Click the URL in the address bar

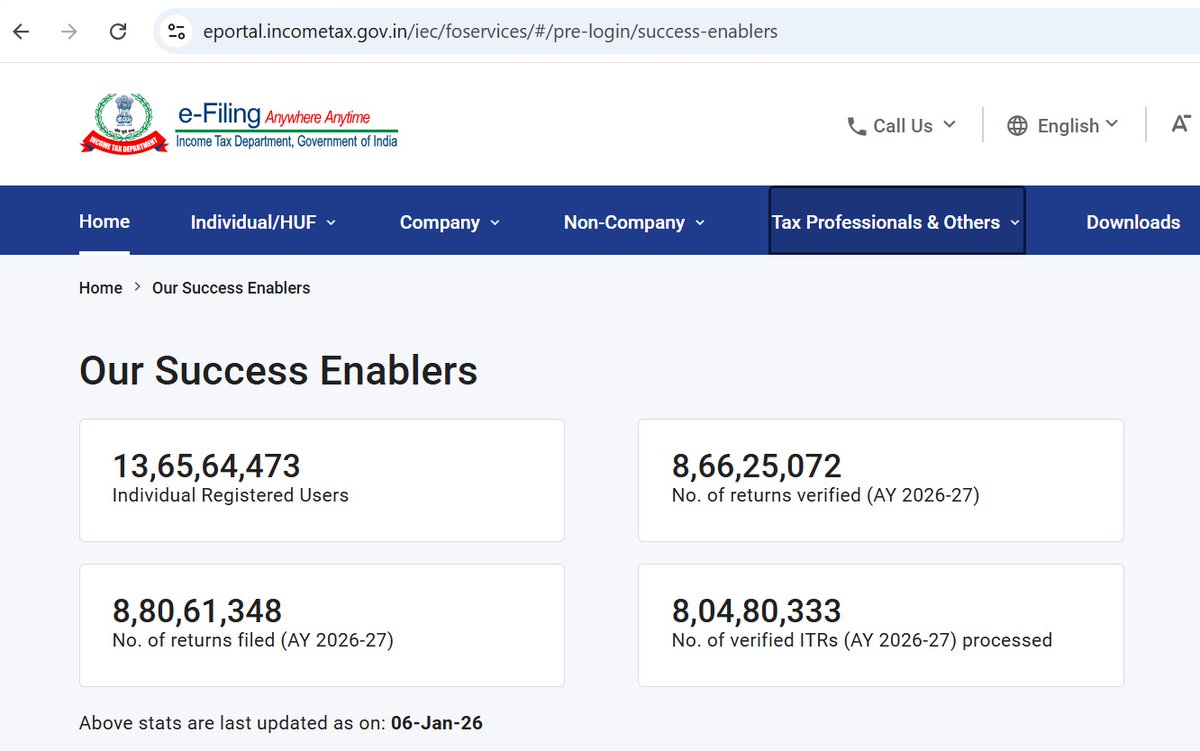point(490,31)
